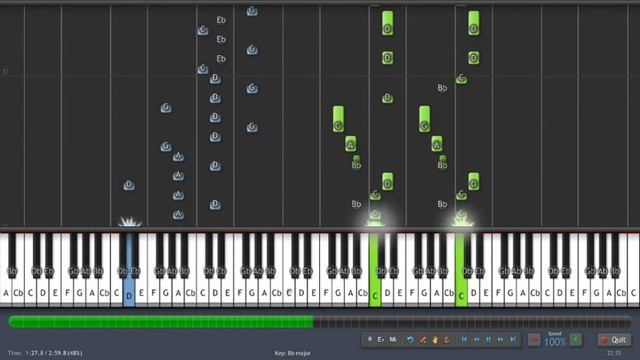Skip back to the song's beginning
Image resolution: width=640 pixels, height=360 pixels.
coord(464,340)
